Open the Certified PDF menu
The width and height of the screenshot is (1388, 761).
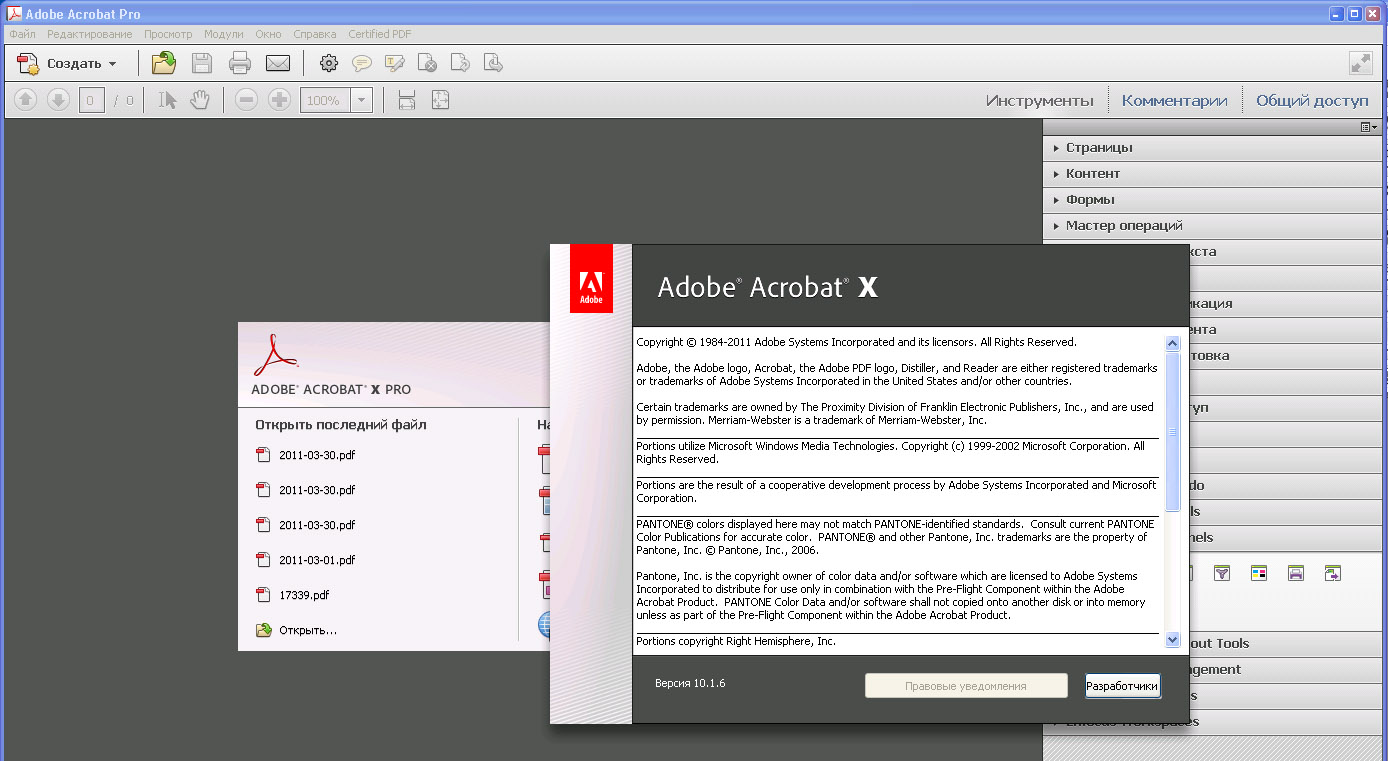point(380,34)
